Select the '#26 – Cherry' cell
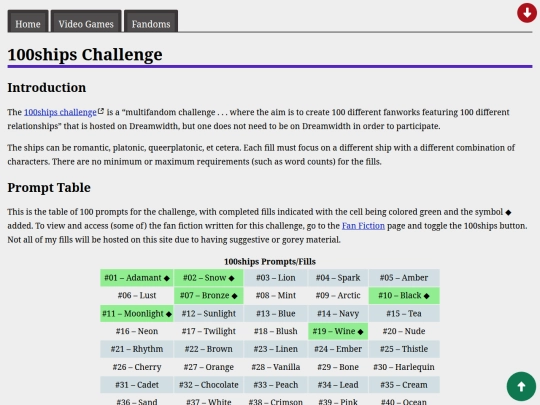 point(137,367)
